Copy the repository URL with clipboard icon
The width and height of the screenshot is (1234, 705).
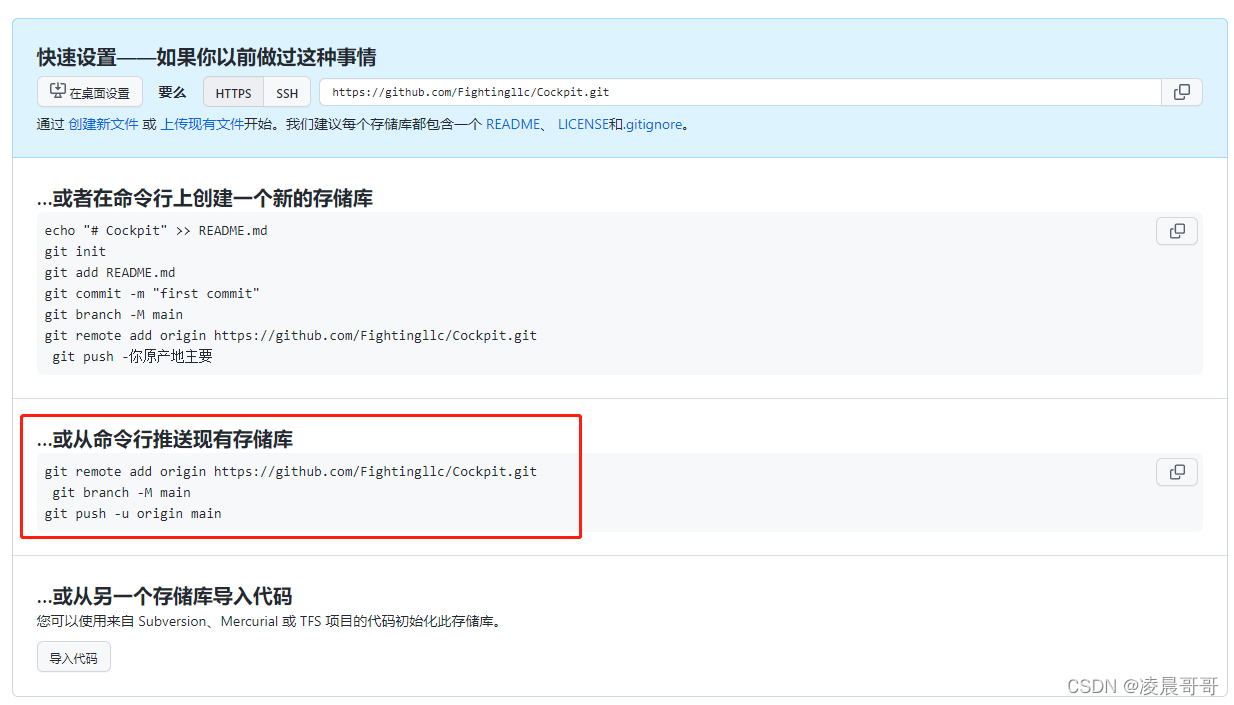pyautogui.click(x=1181, y=92)
